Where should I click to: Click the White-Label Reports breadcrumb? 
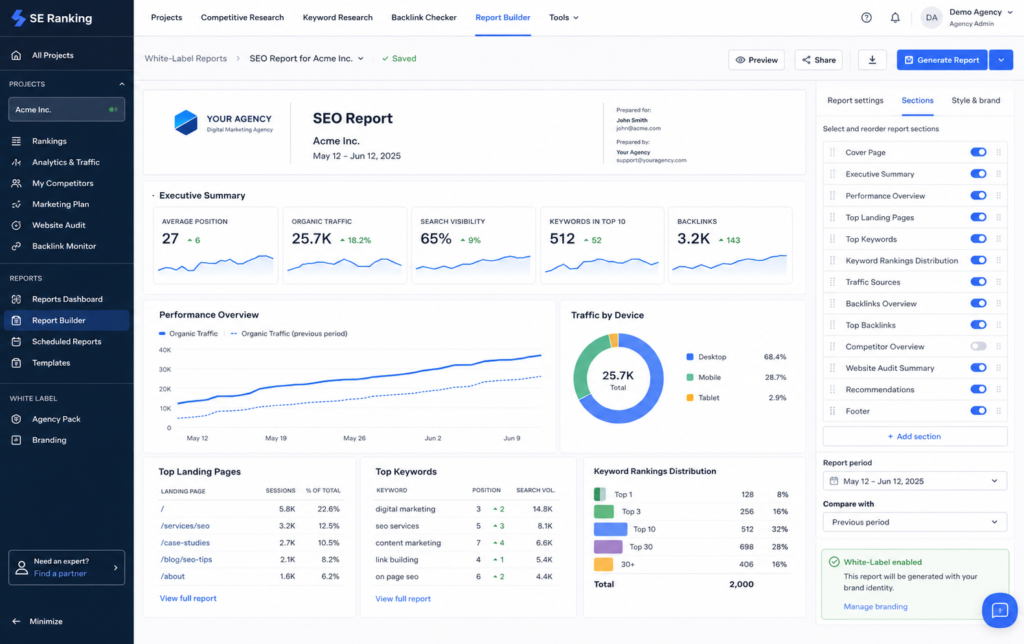(x=185, y=58)
